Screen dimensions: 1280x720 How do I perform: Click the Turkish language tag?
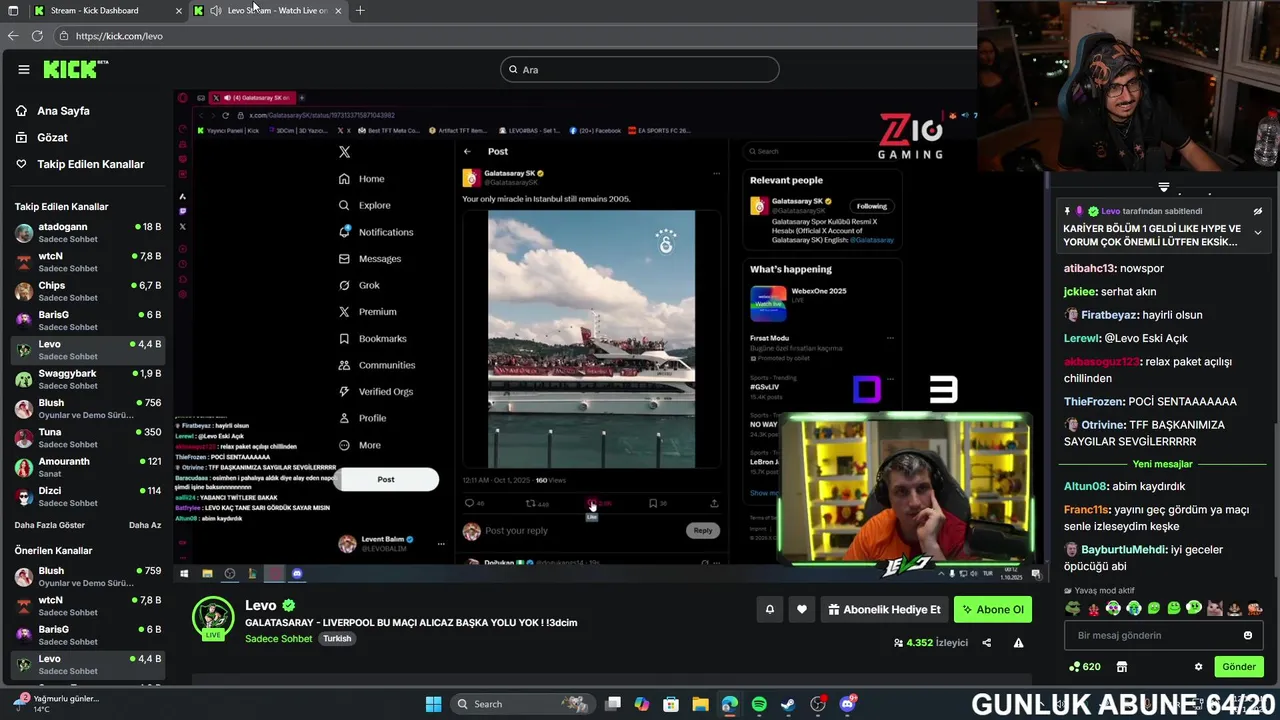[337, 638]
